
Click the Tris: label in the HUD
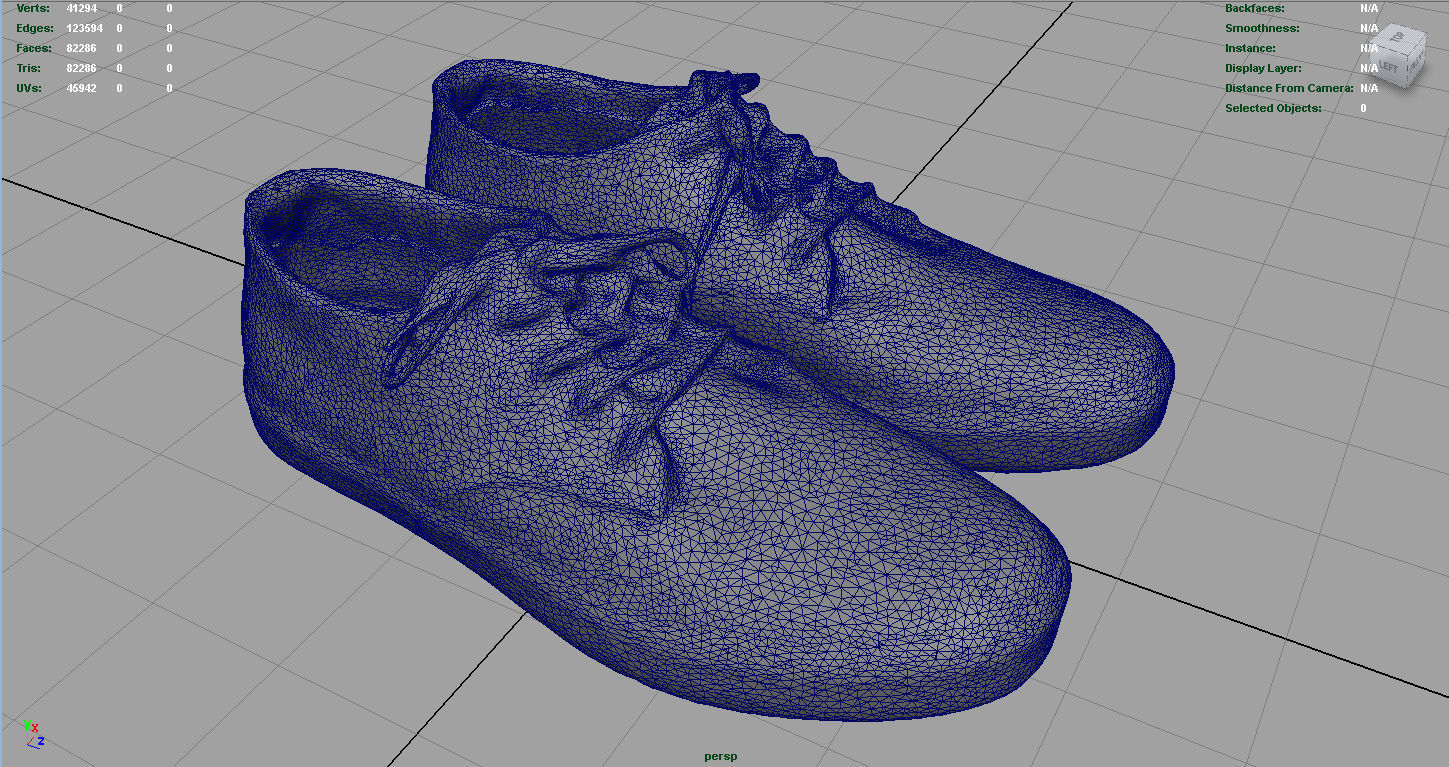coord(29,68)
